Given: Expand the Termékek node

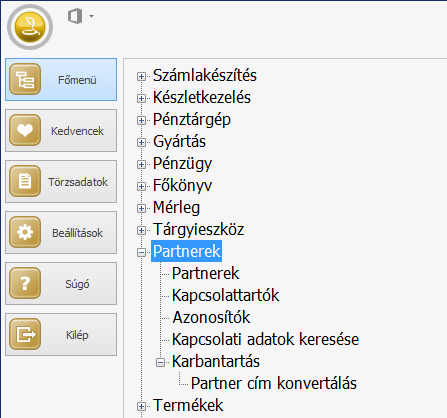Looking at the screenshot, I should (141, 406).
